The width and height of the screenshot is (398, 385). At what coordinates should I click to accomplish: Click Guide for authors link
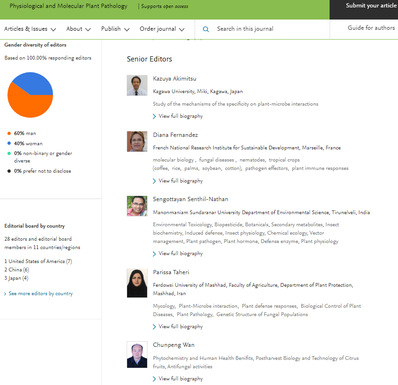pos(371,28)
